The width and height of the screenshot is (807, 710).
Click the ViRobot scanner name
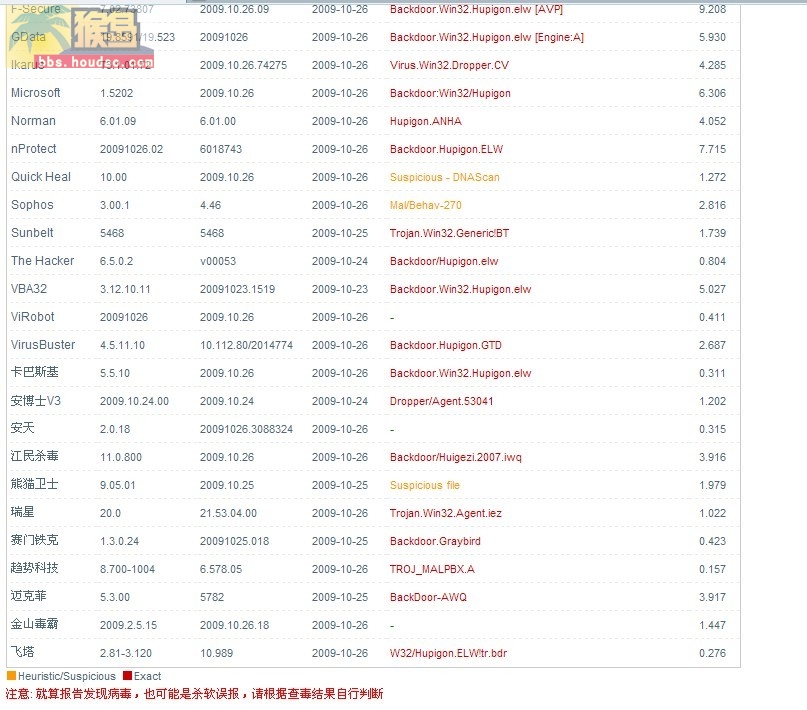32,316
